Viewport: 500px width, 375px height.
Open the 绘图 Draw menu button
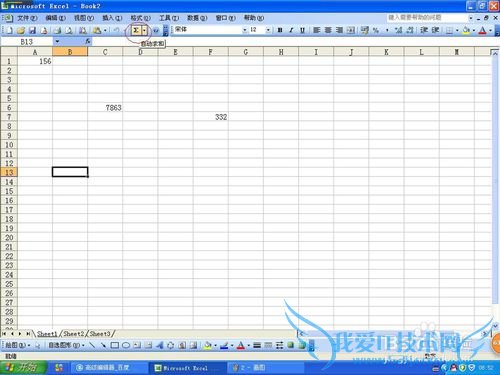[18, 345]
